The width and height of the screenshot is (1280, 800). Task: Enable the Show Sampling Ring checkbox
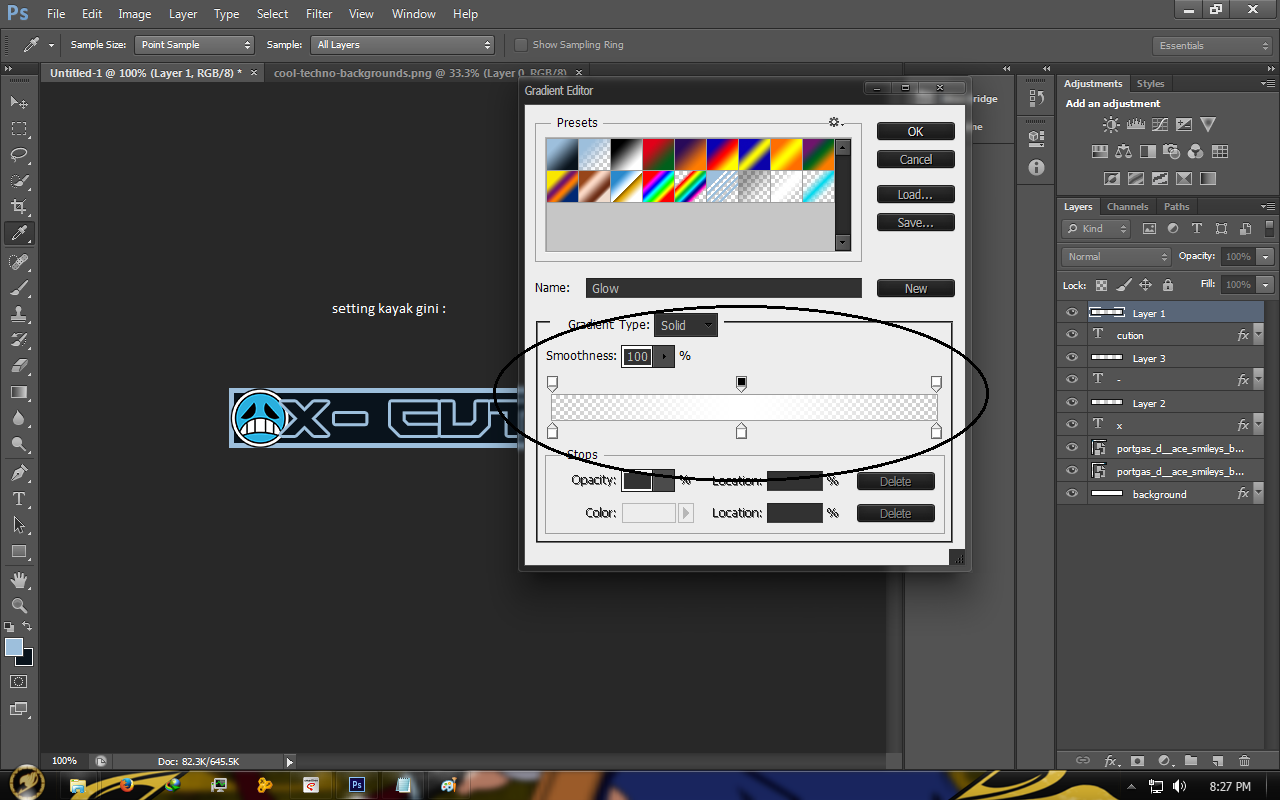click(x=520, y=44)
